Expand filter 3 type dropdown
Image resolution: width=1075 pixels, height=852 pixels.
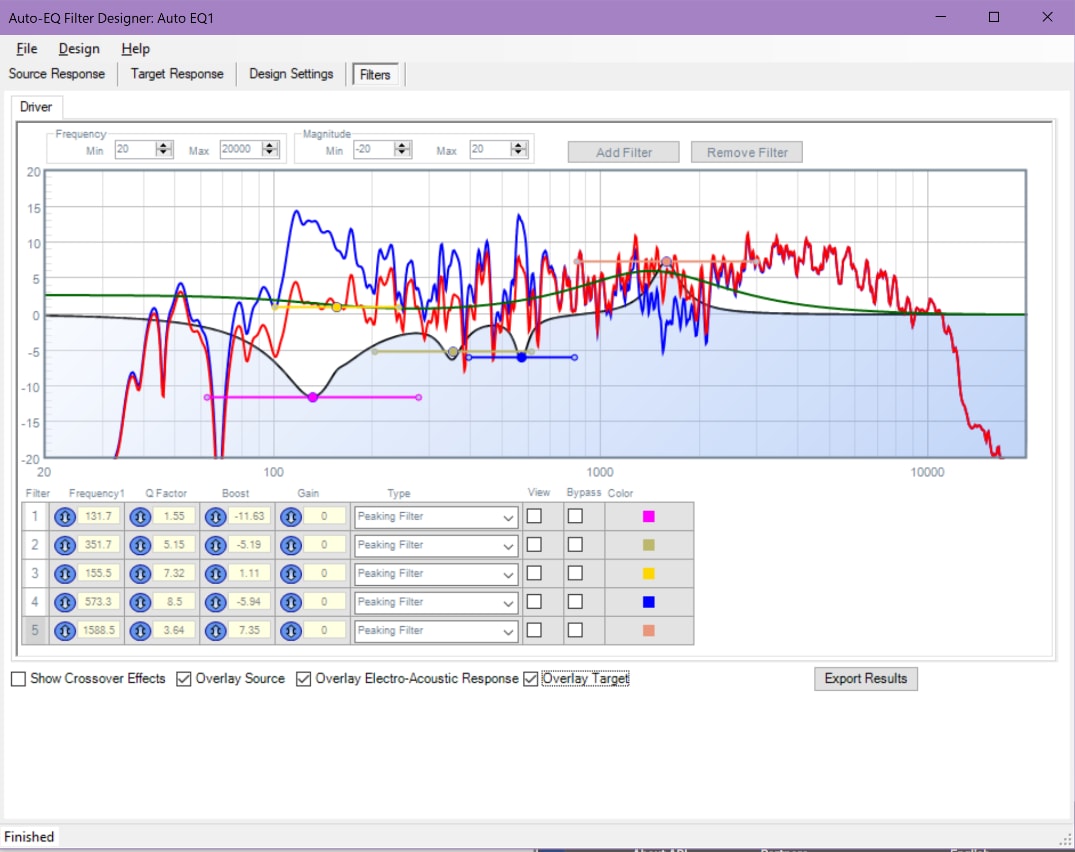tap(435, 574)
